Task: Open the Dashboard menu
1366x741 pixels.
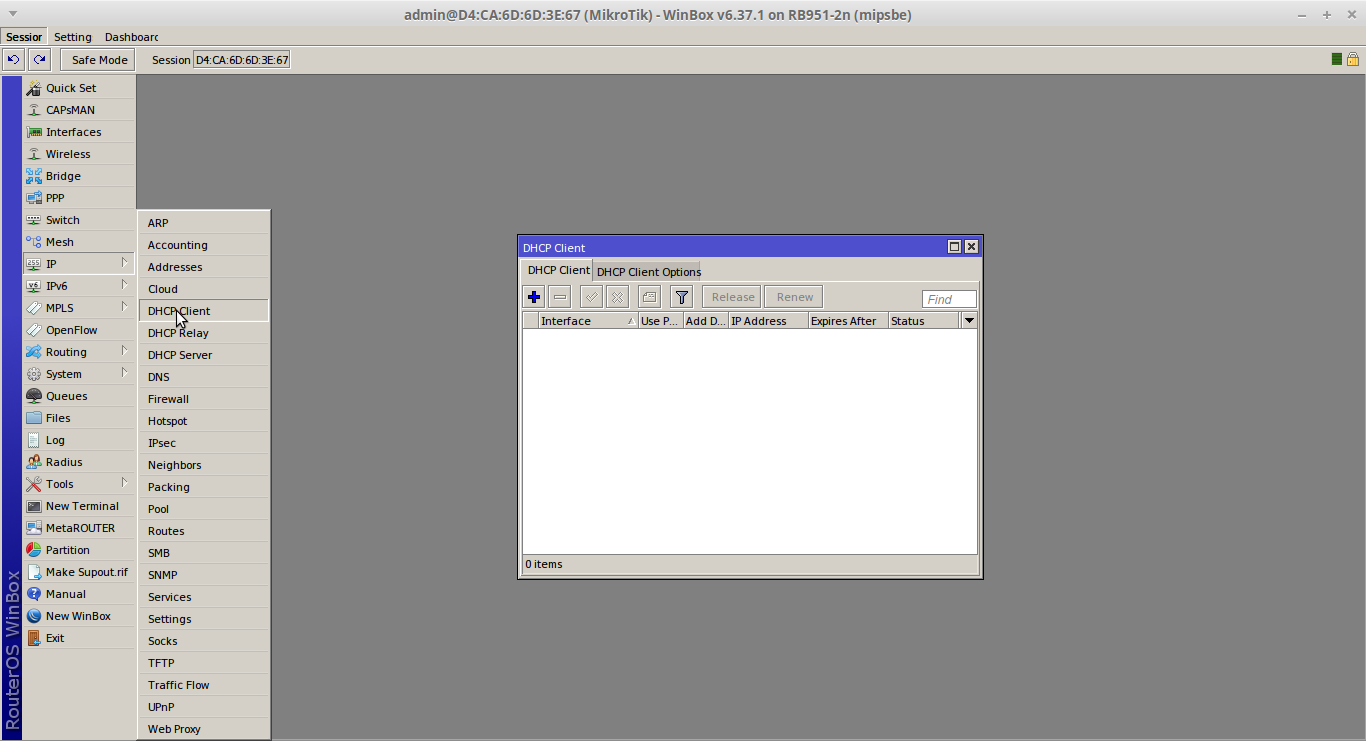Action: (131, 37)
